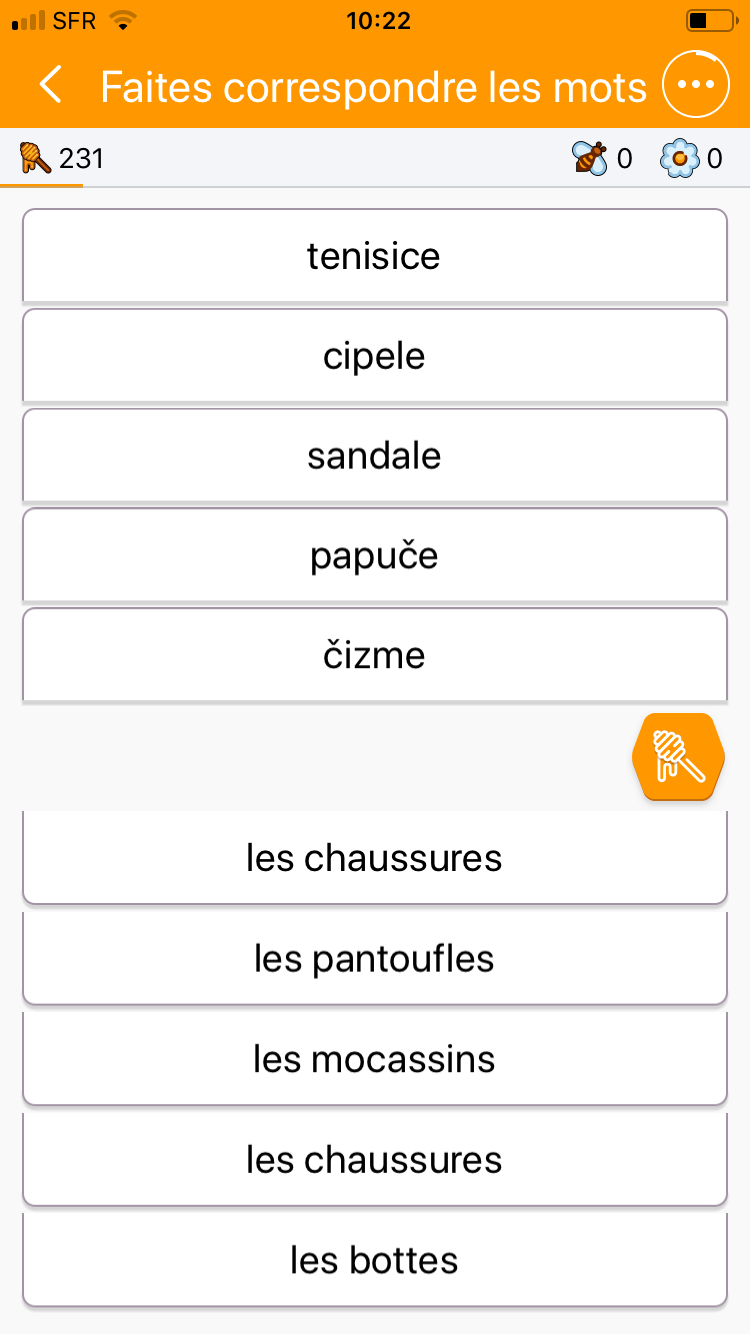Open the three-dot more options menu
The height and width of the screenshot is (1334, 750).
(x=696, y=86)
